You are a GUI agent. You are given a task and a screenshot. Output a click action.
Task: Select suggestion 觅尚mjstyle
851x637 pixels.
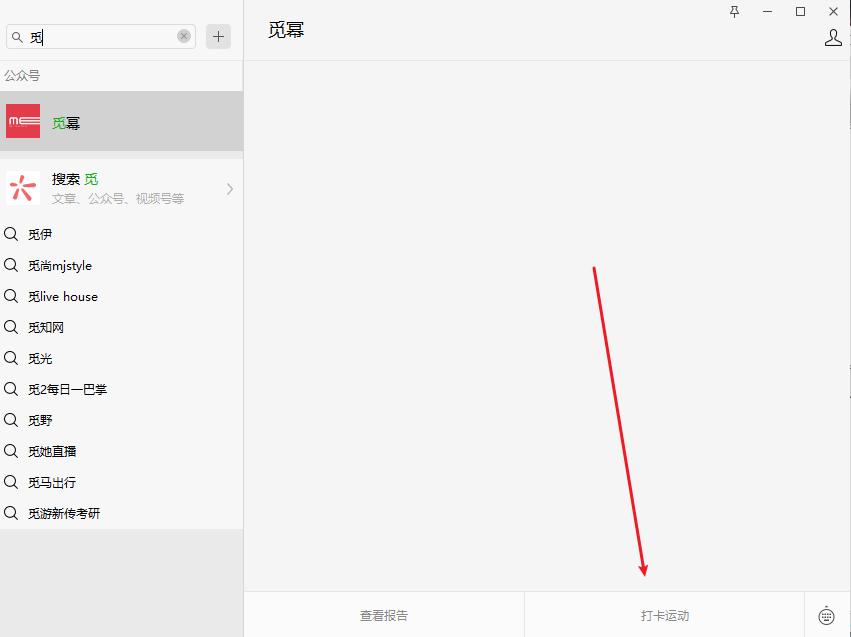click(x=122, y=265)
